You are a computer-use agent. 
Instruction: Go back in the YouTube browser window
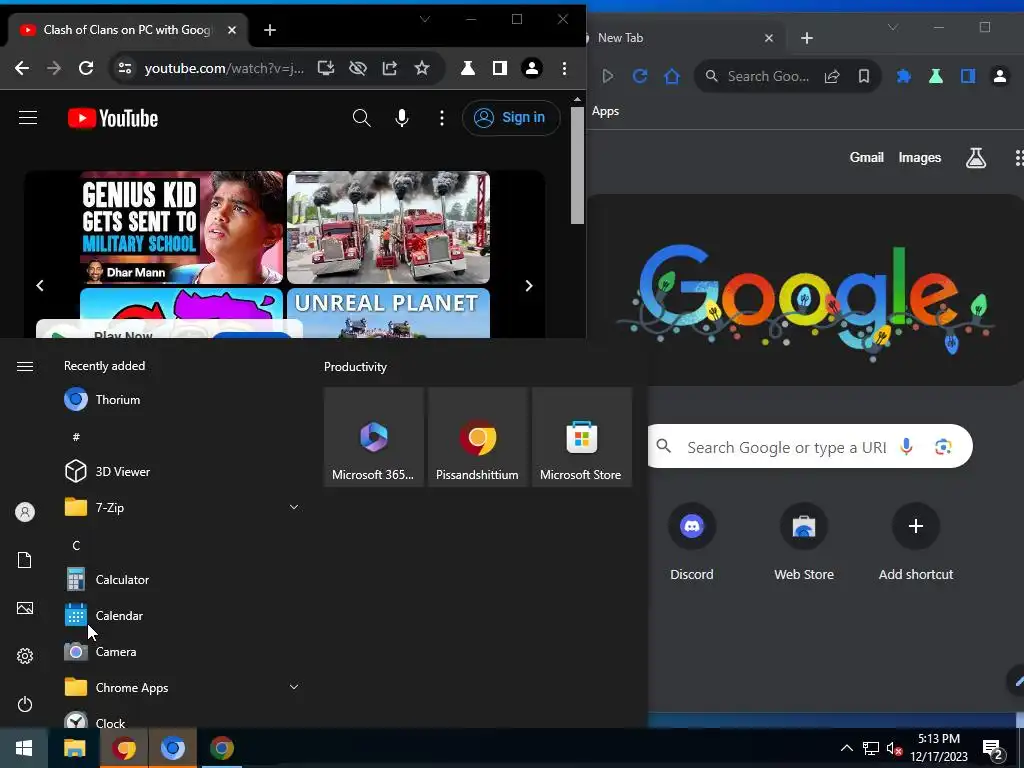tap(22, 68)
